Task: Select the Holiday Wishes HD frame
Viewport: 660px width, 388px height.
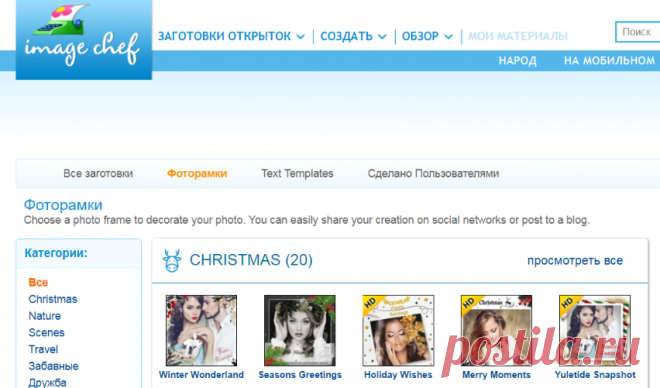Action: click(398, 330)
